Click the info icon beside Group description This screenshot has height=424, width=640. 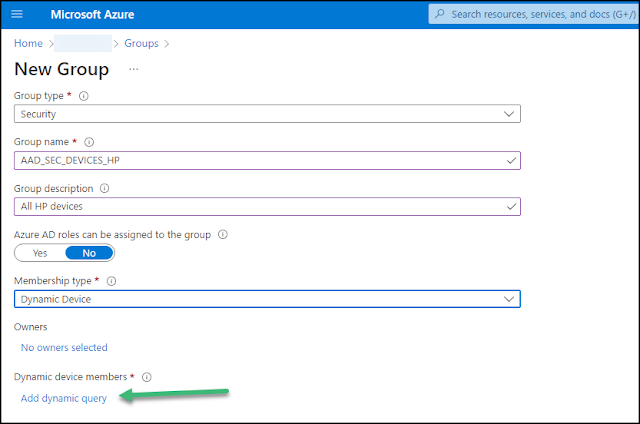(x=104, y=188)
